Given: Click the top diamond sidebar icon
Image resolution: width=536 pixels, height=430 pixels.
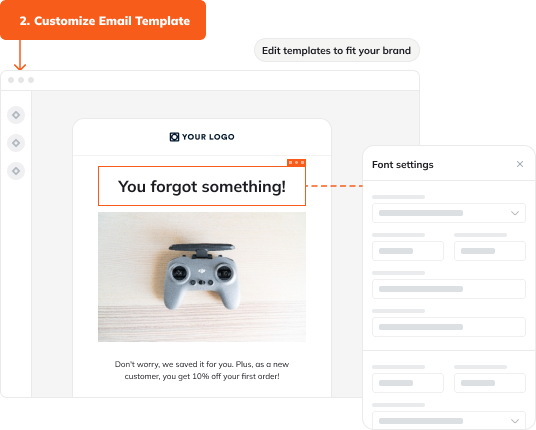Looking at the screenshot, I should click(x=16, y=115).
